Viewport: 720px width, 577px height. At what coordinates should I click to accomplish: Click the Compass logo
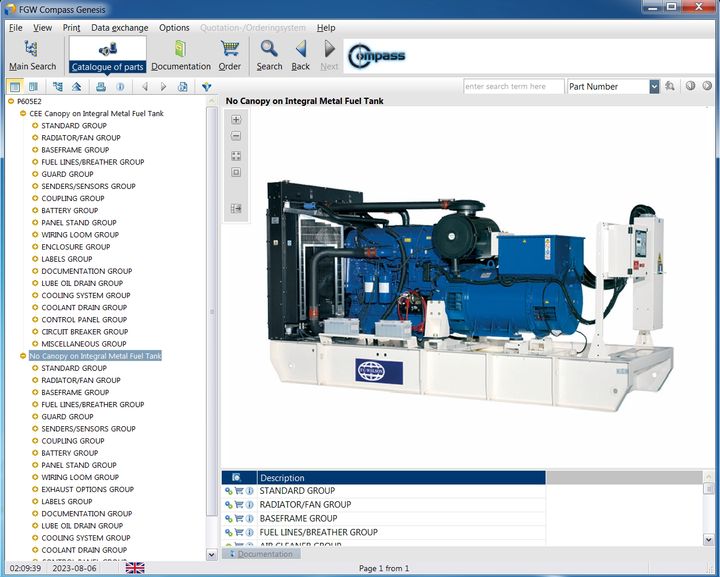click(377, 56)
